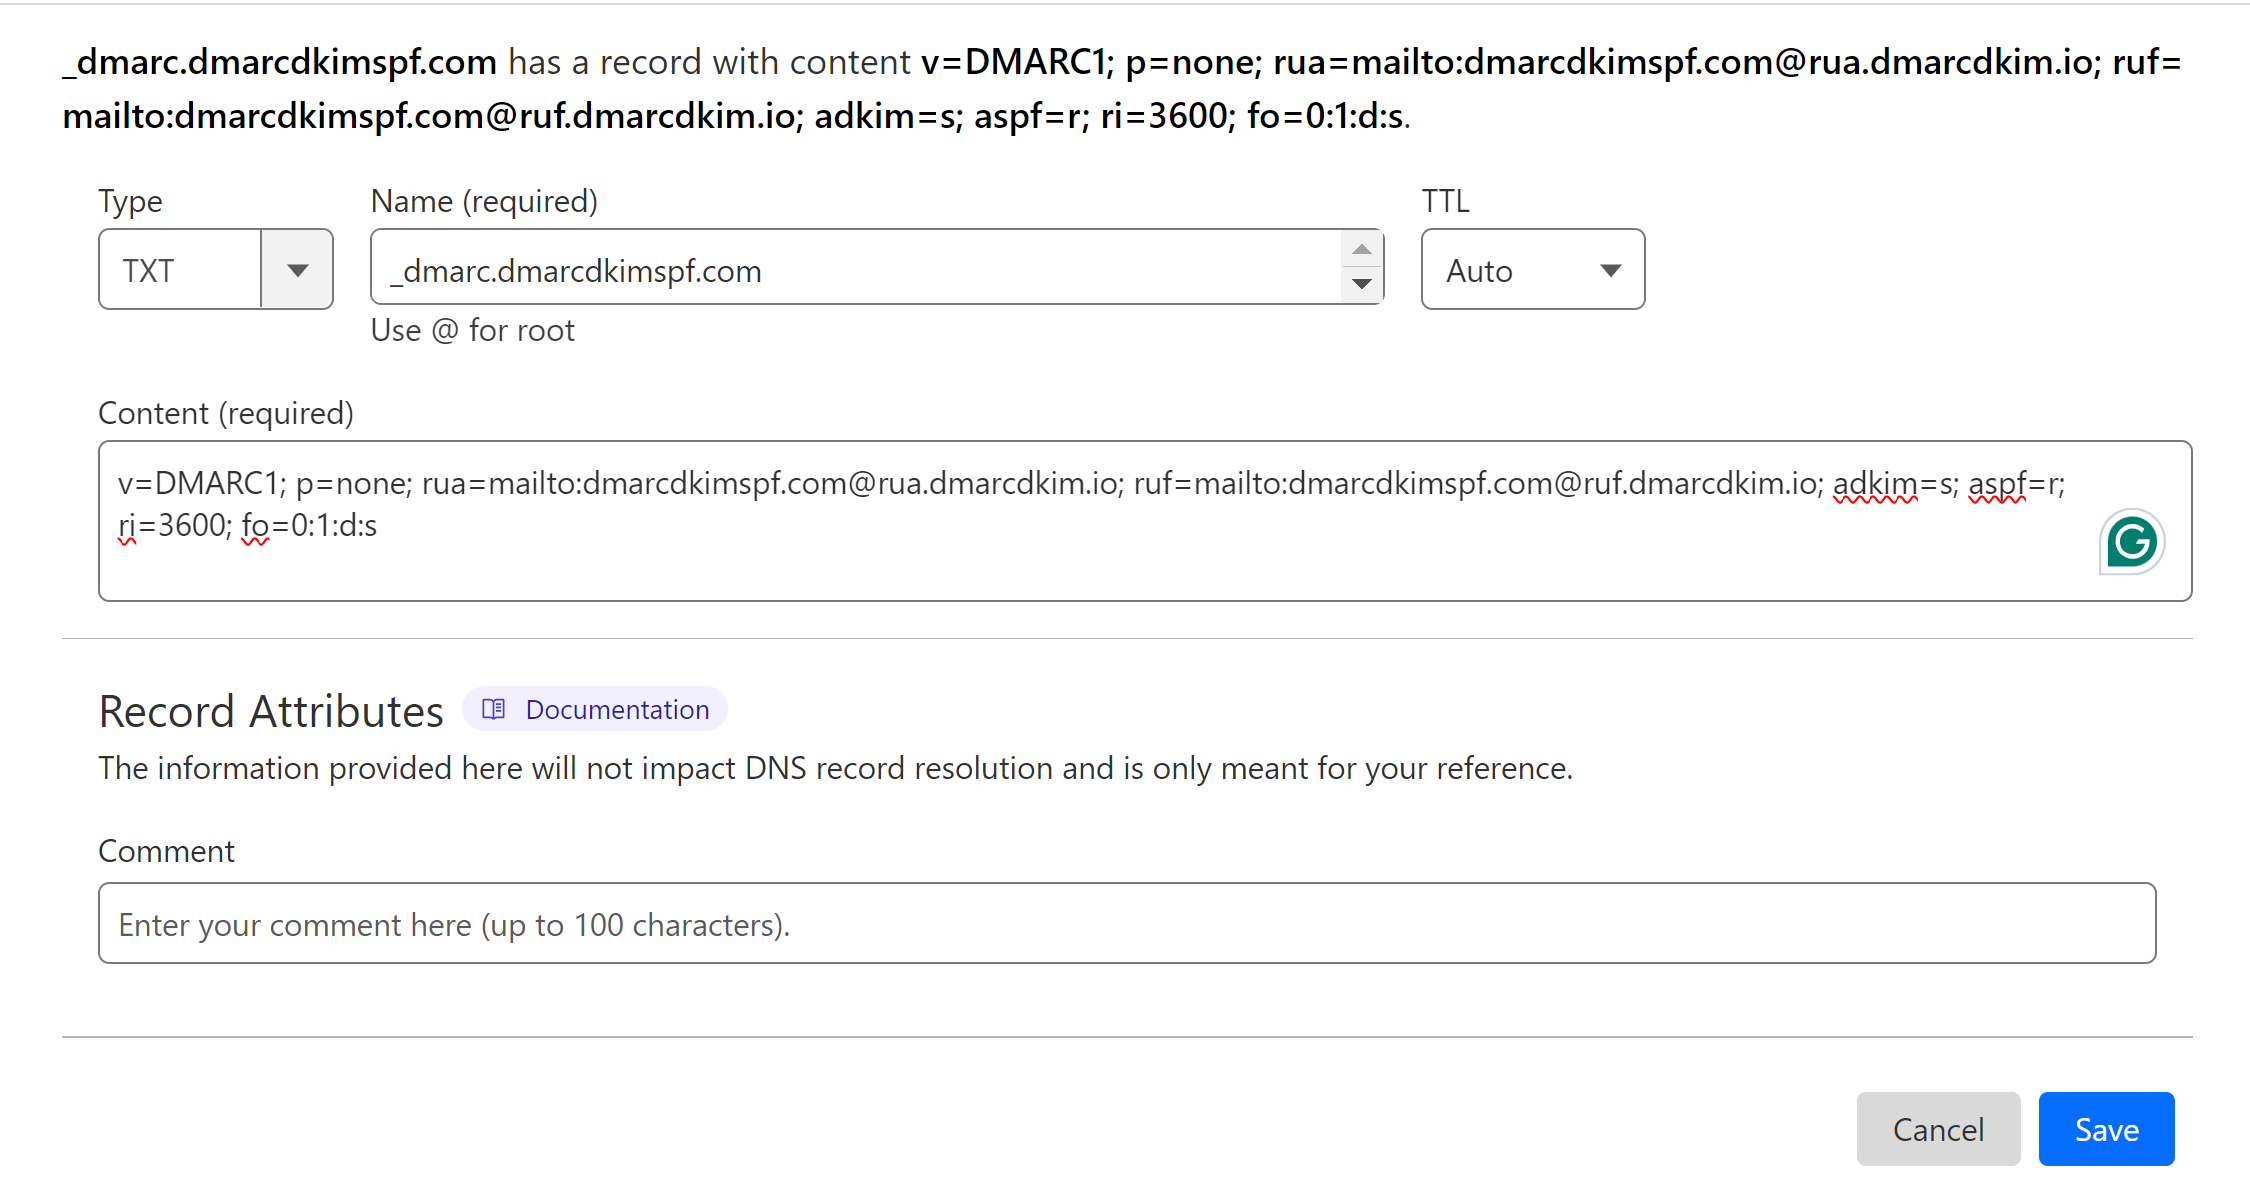Click the DNS record resolution information sentence
This screenshot has height=1179, width=2250.
pyautogui.click(x=836, y=768)
